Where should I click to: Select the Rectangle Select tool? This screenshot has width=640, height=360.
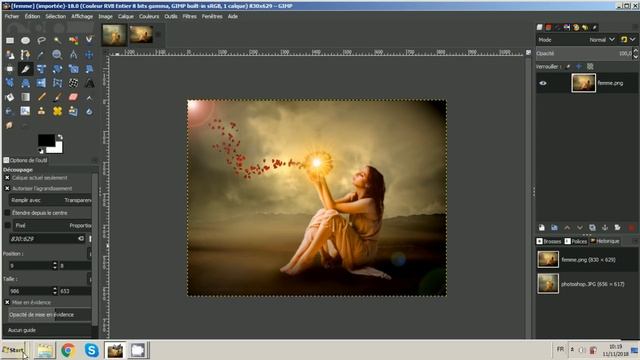tap(10, 40)
